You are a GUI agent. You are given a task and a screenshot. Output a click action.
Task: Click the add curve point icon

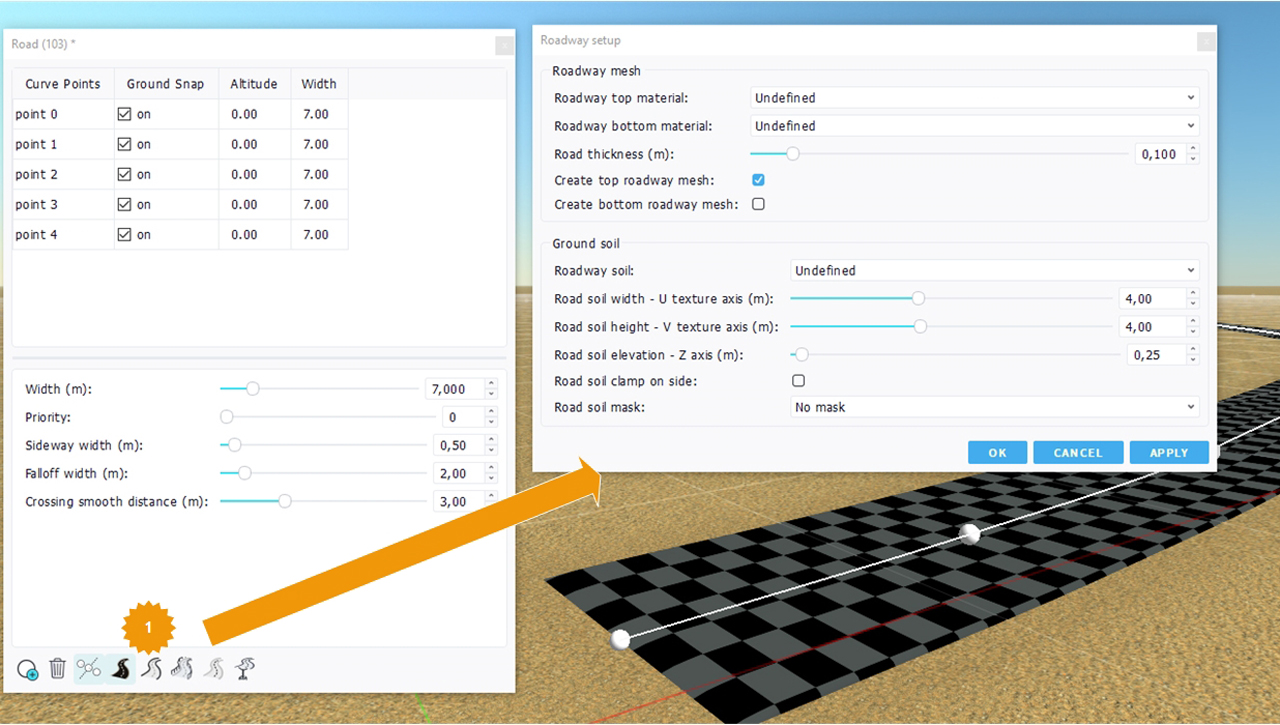[x=28, y=669]
